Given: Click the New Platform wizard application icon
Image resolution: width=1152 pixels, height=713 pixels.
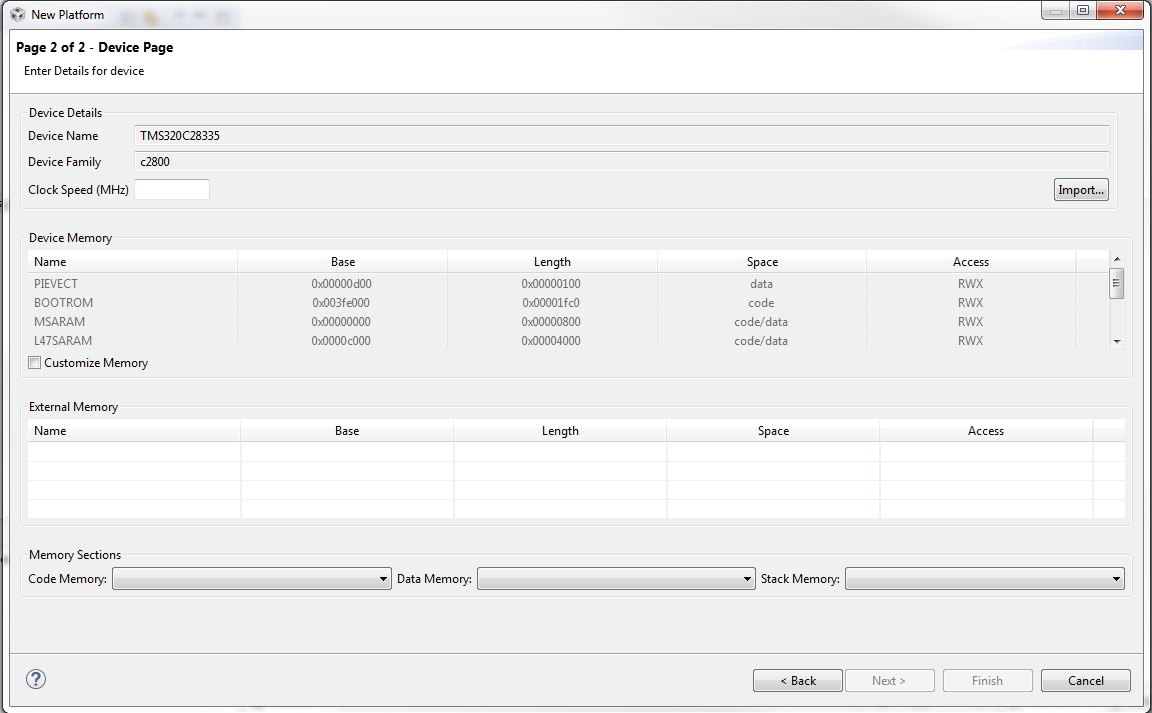Looking at the screenshot, I should pyautogui.click(x=16, y=14).
